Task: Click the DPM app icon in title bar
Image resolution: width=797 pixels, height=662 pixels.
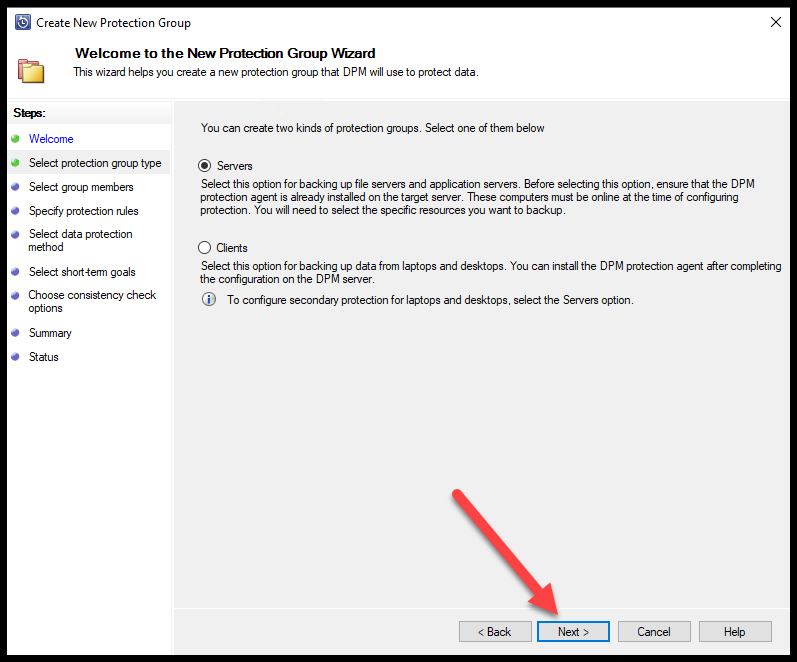Action: point(23,22)
